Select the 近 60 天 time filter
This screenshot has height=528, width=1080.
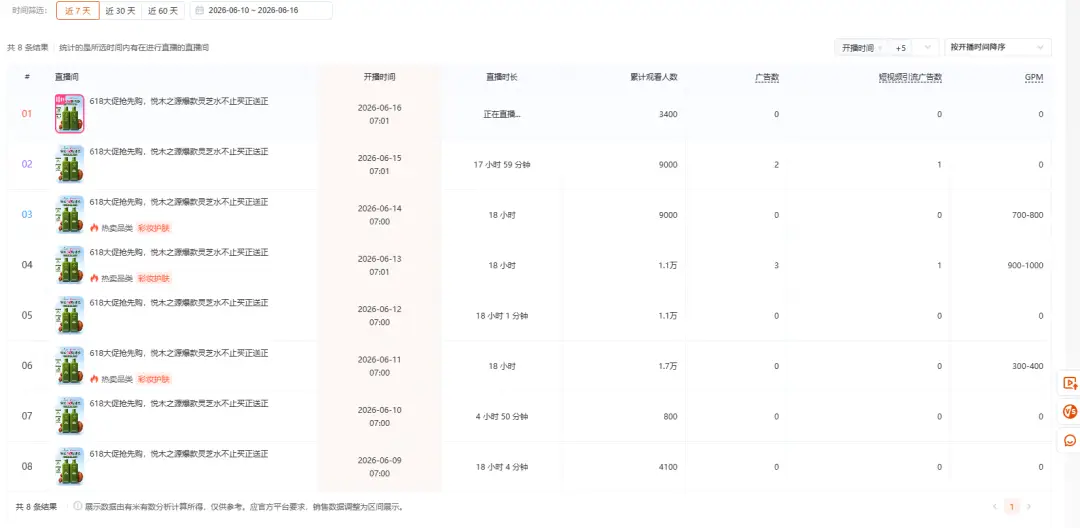[x=163, y=10]
